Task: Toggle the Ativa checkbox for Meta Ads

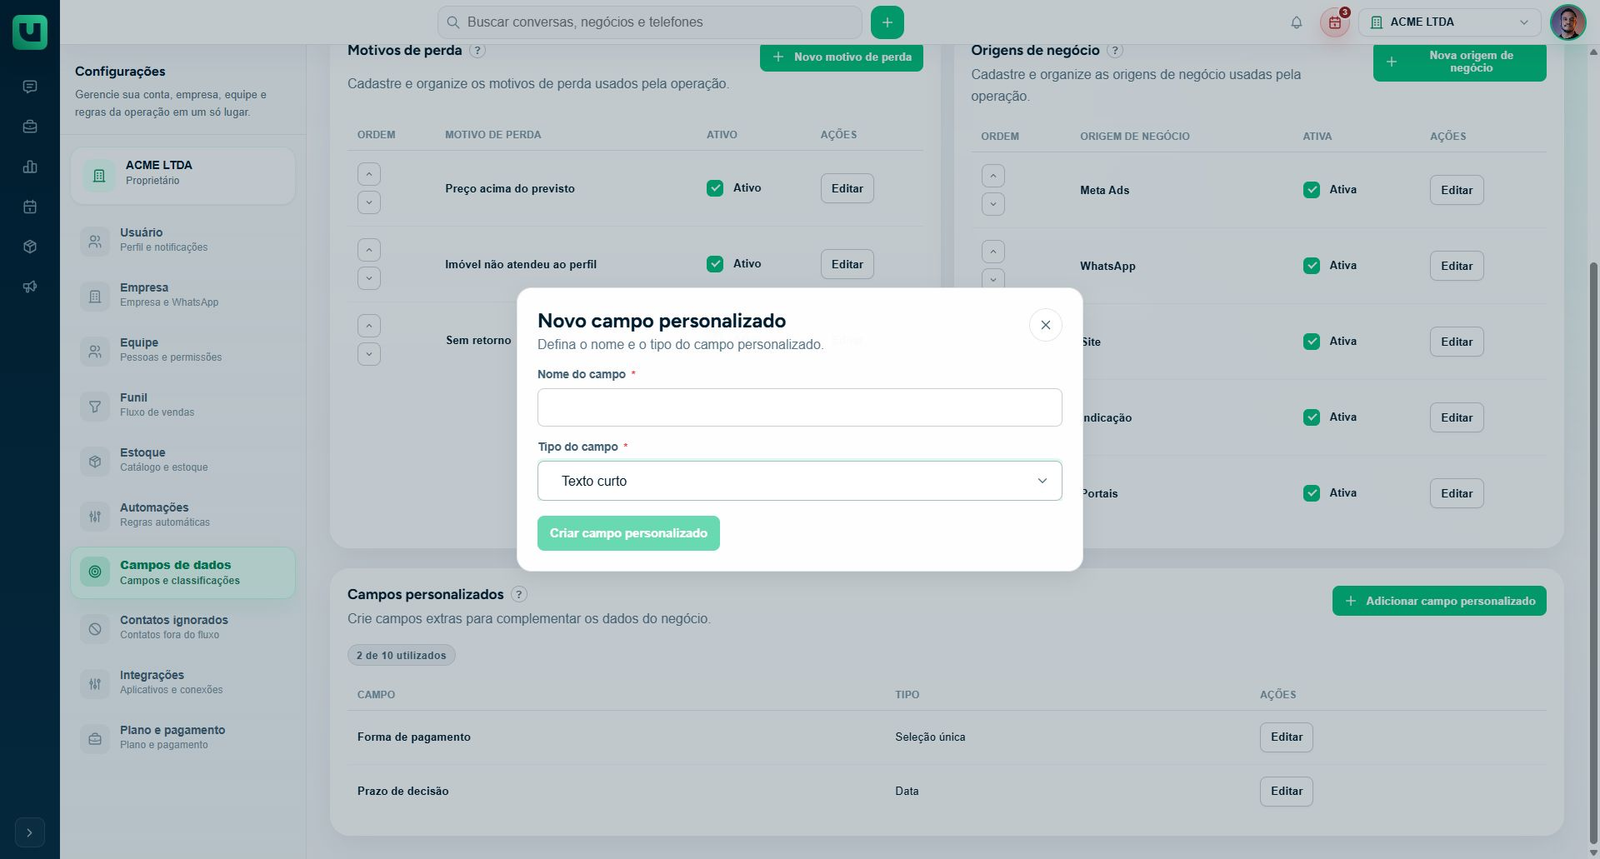Action: click(1311, 190)
